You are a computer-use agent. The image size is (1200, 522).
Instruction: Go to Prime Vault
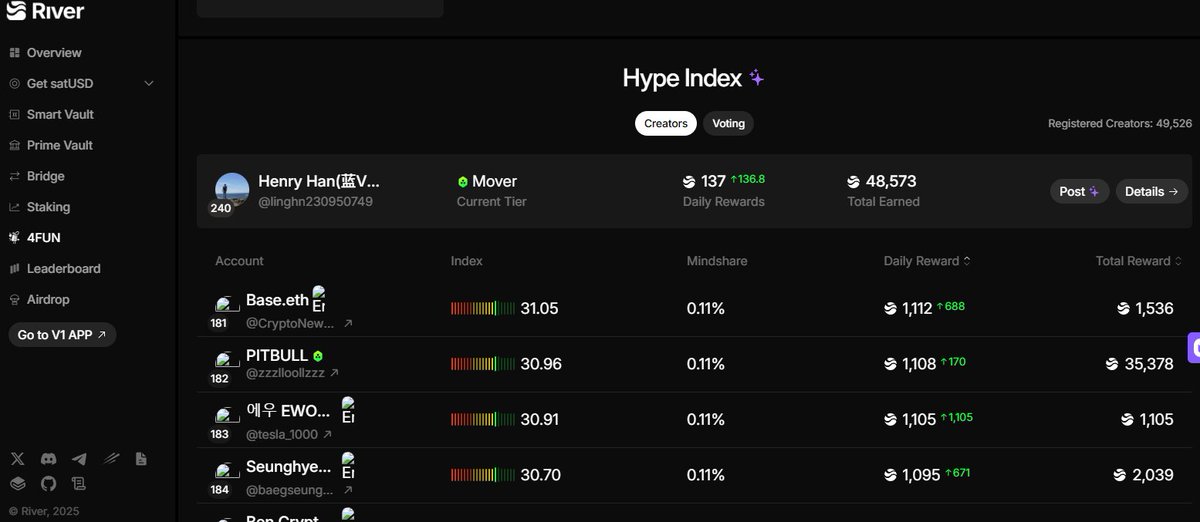tap(60, 146)
